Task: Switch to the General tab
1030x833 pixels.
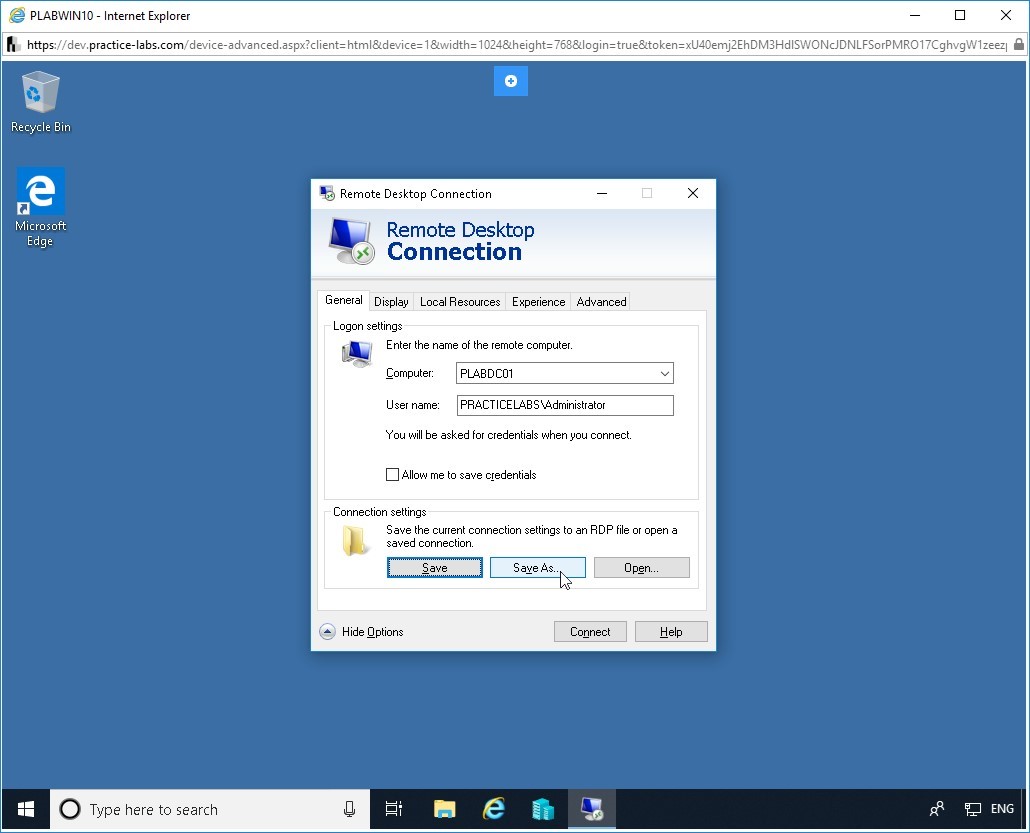Action: tap(344, 300)
